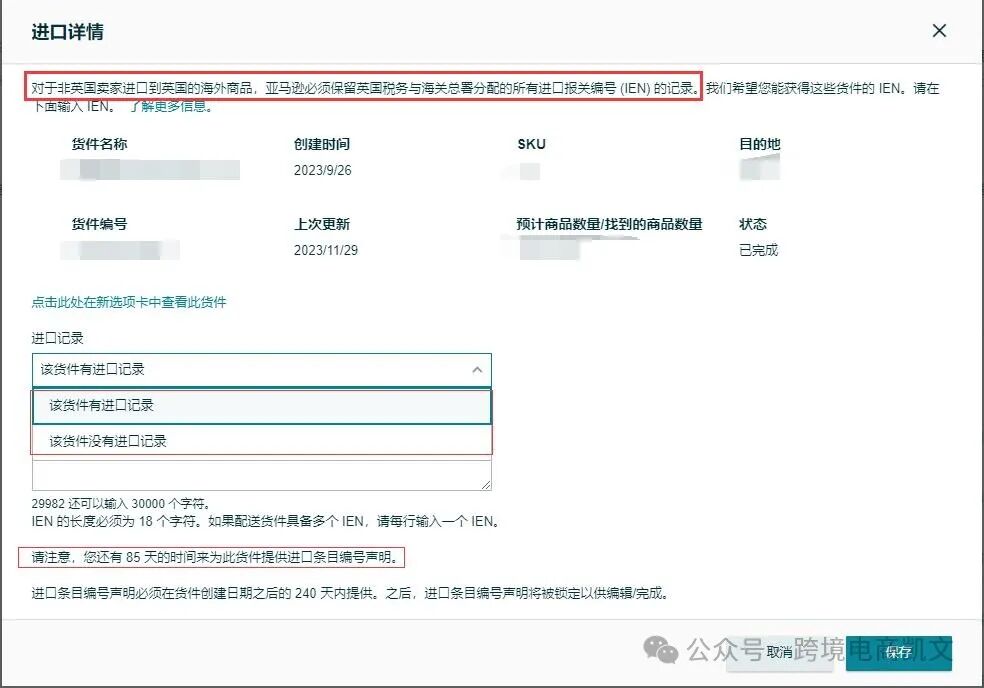The height and width of the screenshot is (688, 984).
Task: Click the WeChat public account icon
Action: (659, 651)
